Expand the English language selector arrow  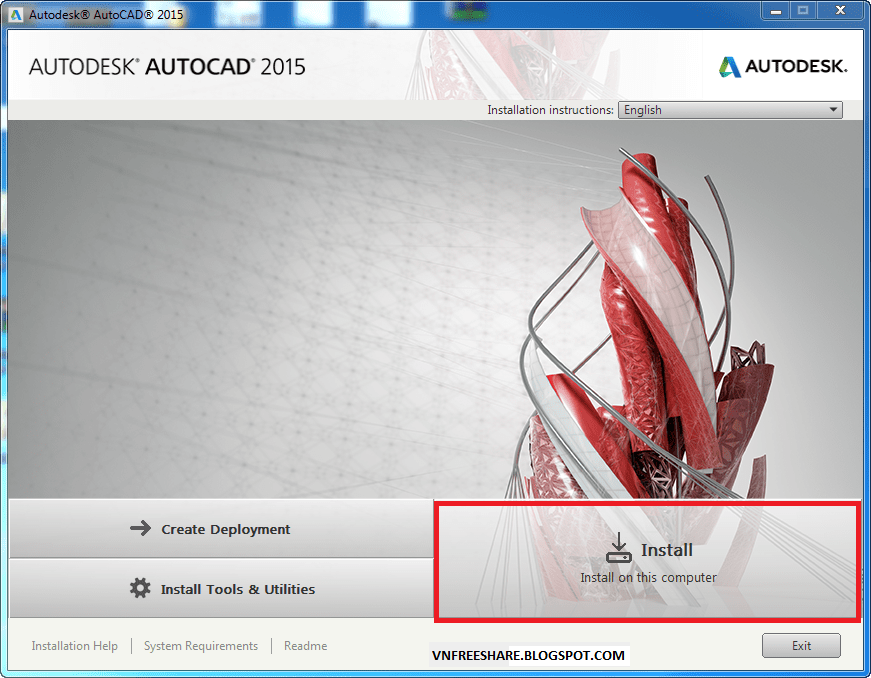pos(832,110)
